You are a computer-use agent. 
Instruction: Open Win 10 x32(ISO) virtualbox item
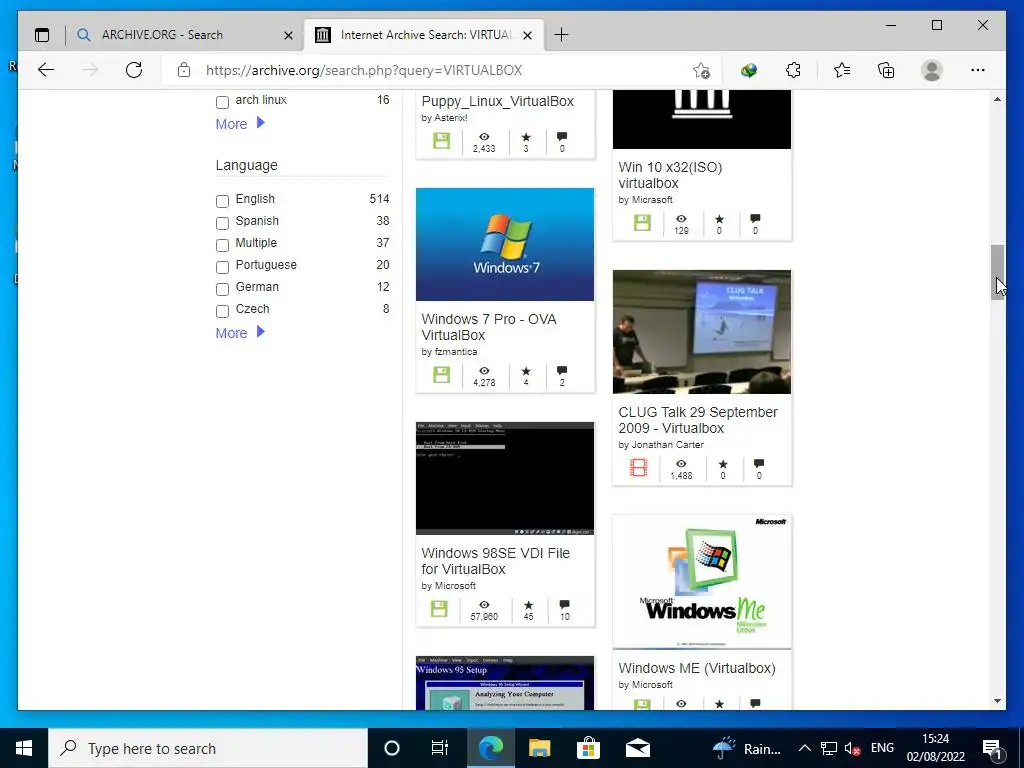pos(670,175)
